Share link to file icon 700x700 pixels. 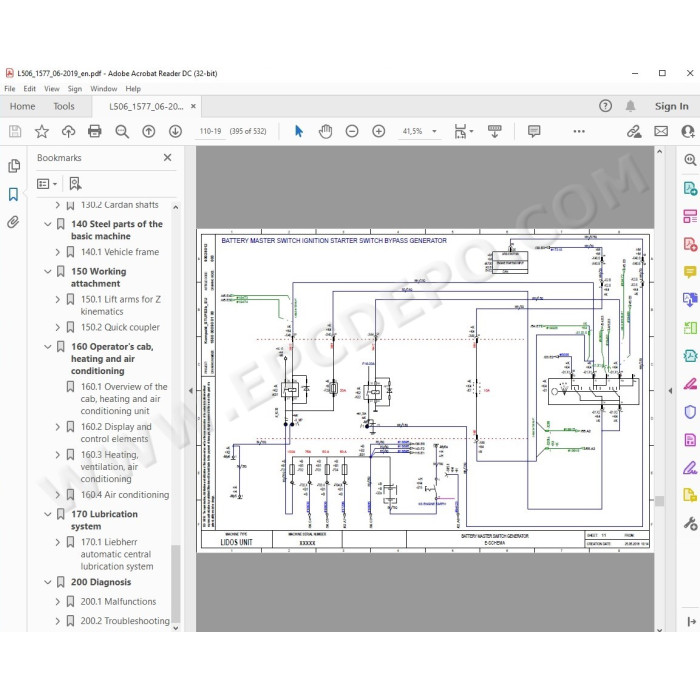pyautogui.click(x=634, y=131)
